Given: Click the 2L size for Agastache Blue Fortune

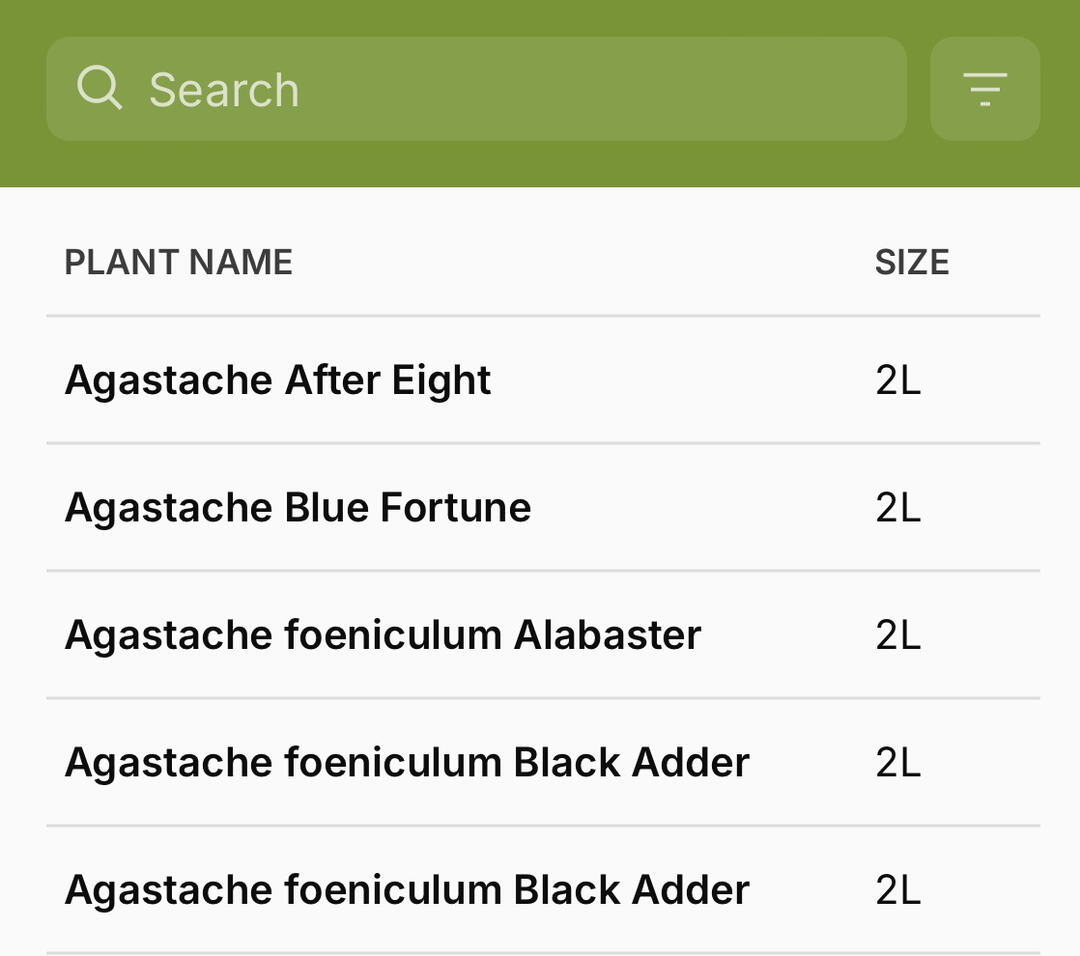Looking at the screenshot, I should (897, 507).
